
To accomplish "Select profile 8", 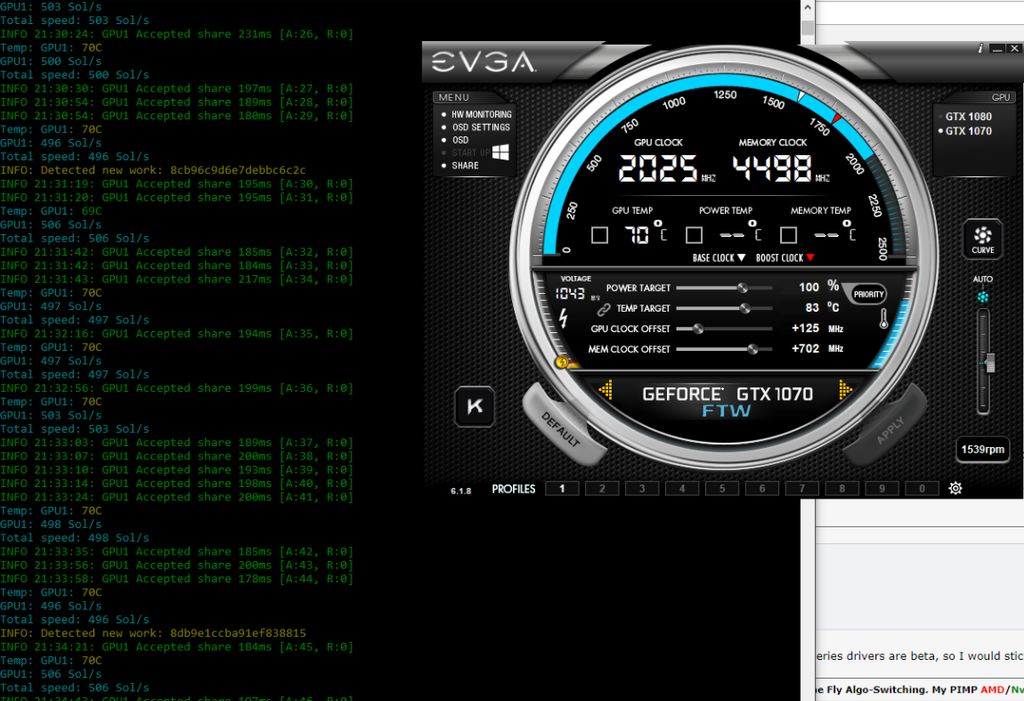I will tap(842, 488).
